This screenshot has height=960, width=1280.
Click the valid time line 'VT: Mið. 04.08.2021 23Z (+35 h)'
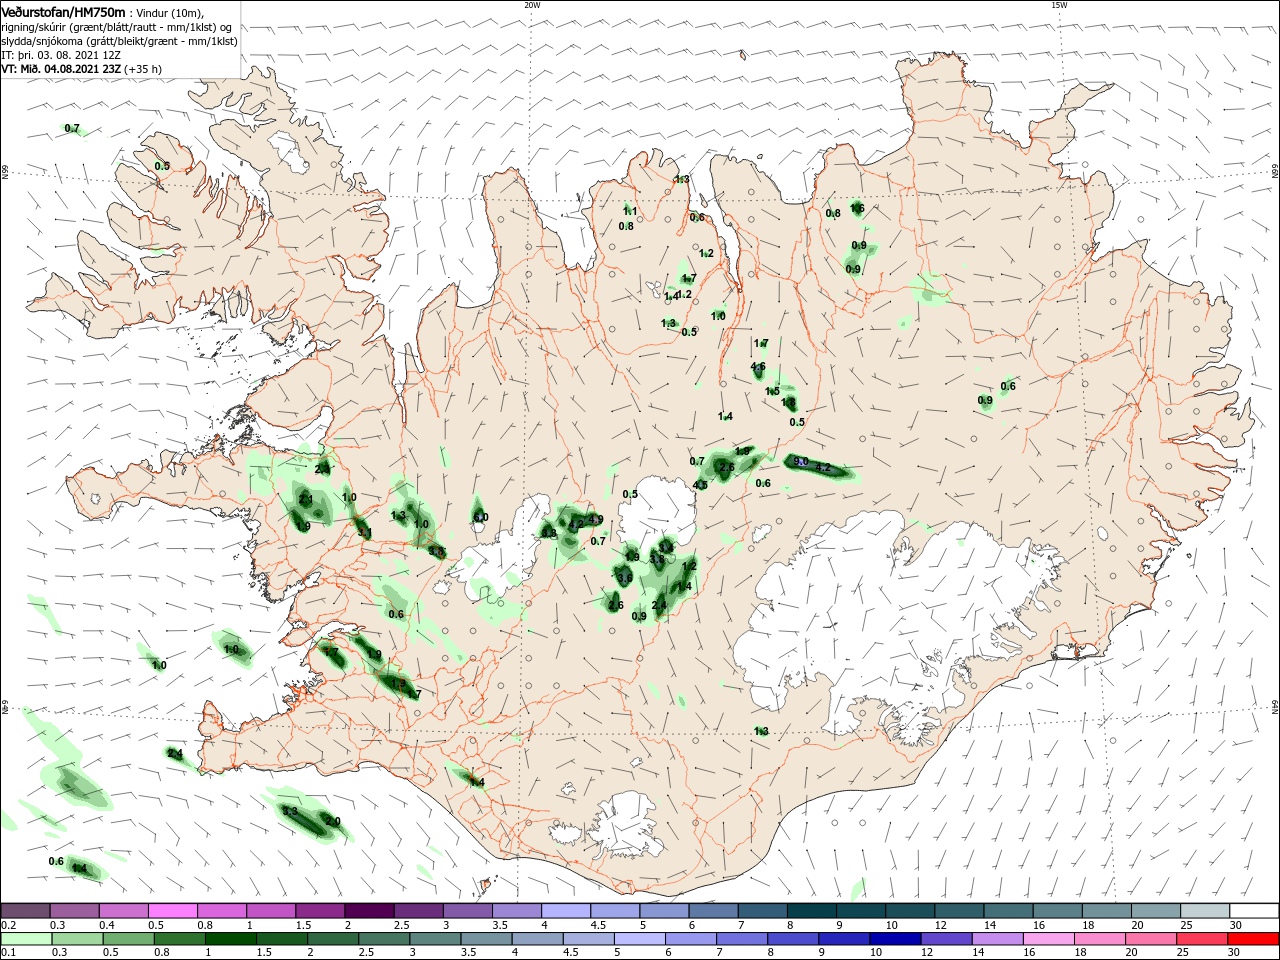[82, 69]
